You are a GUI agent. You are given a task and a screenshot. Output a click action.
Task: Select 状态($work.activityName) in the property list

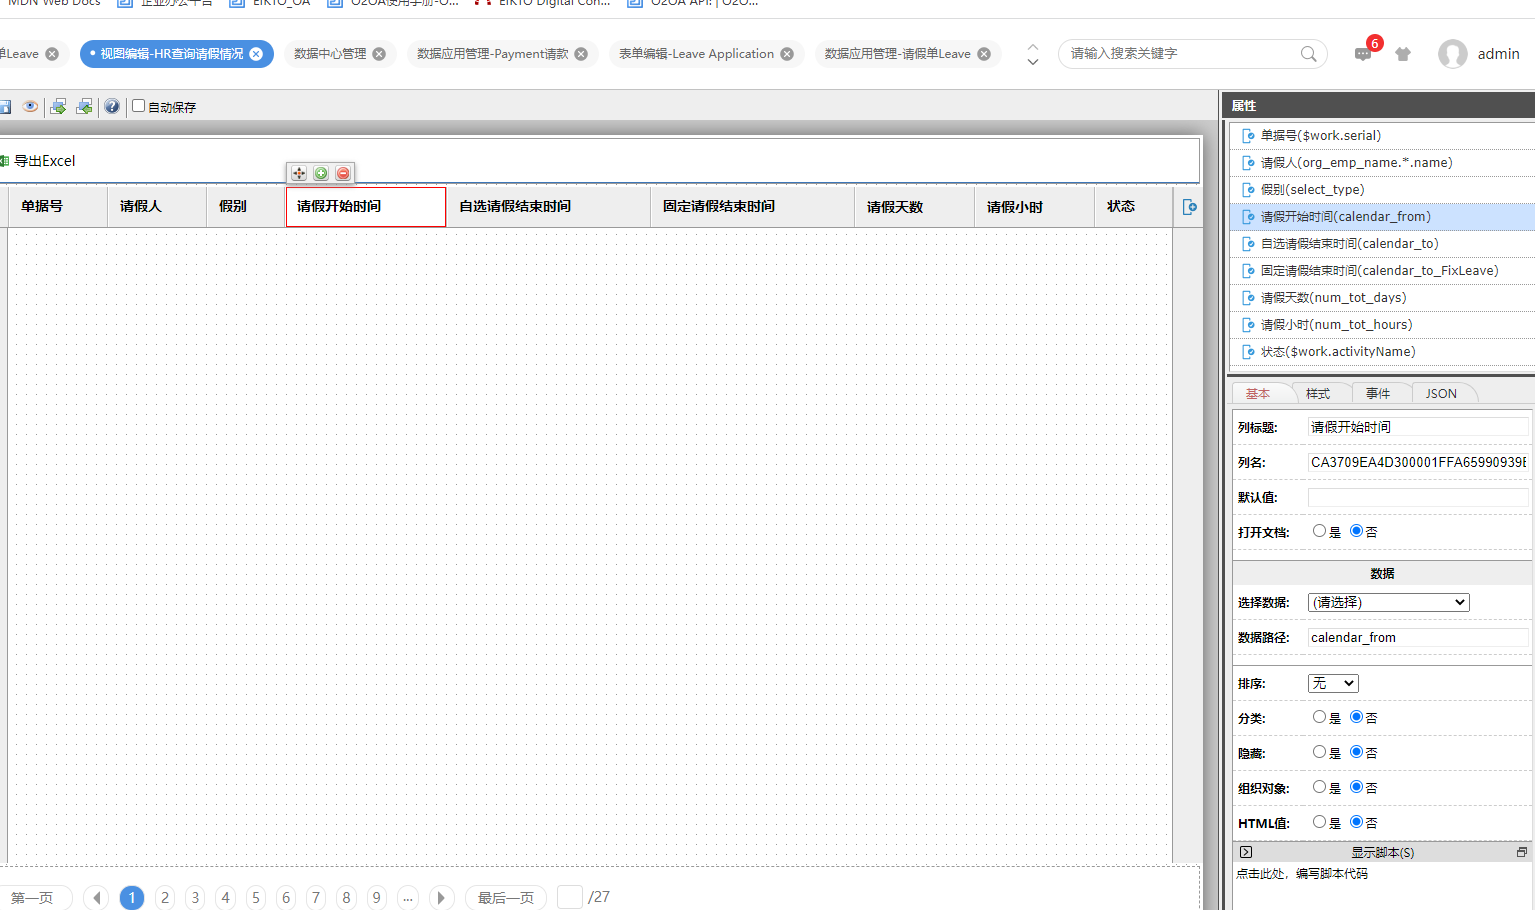pos(1382,351)
